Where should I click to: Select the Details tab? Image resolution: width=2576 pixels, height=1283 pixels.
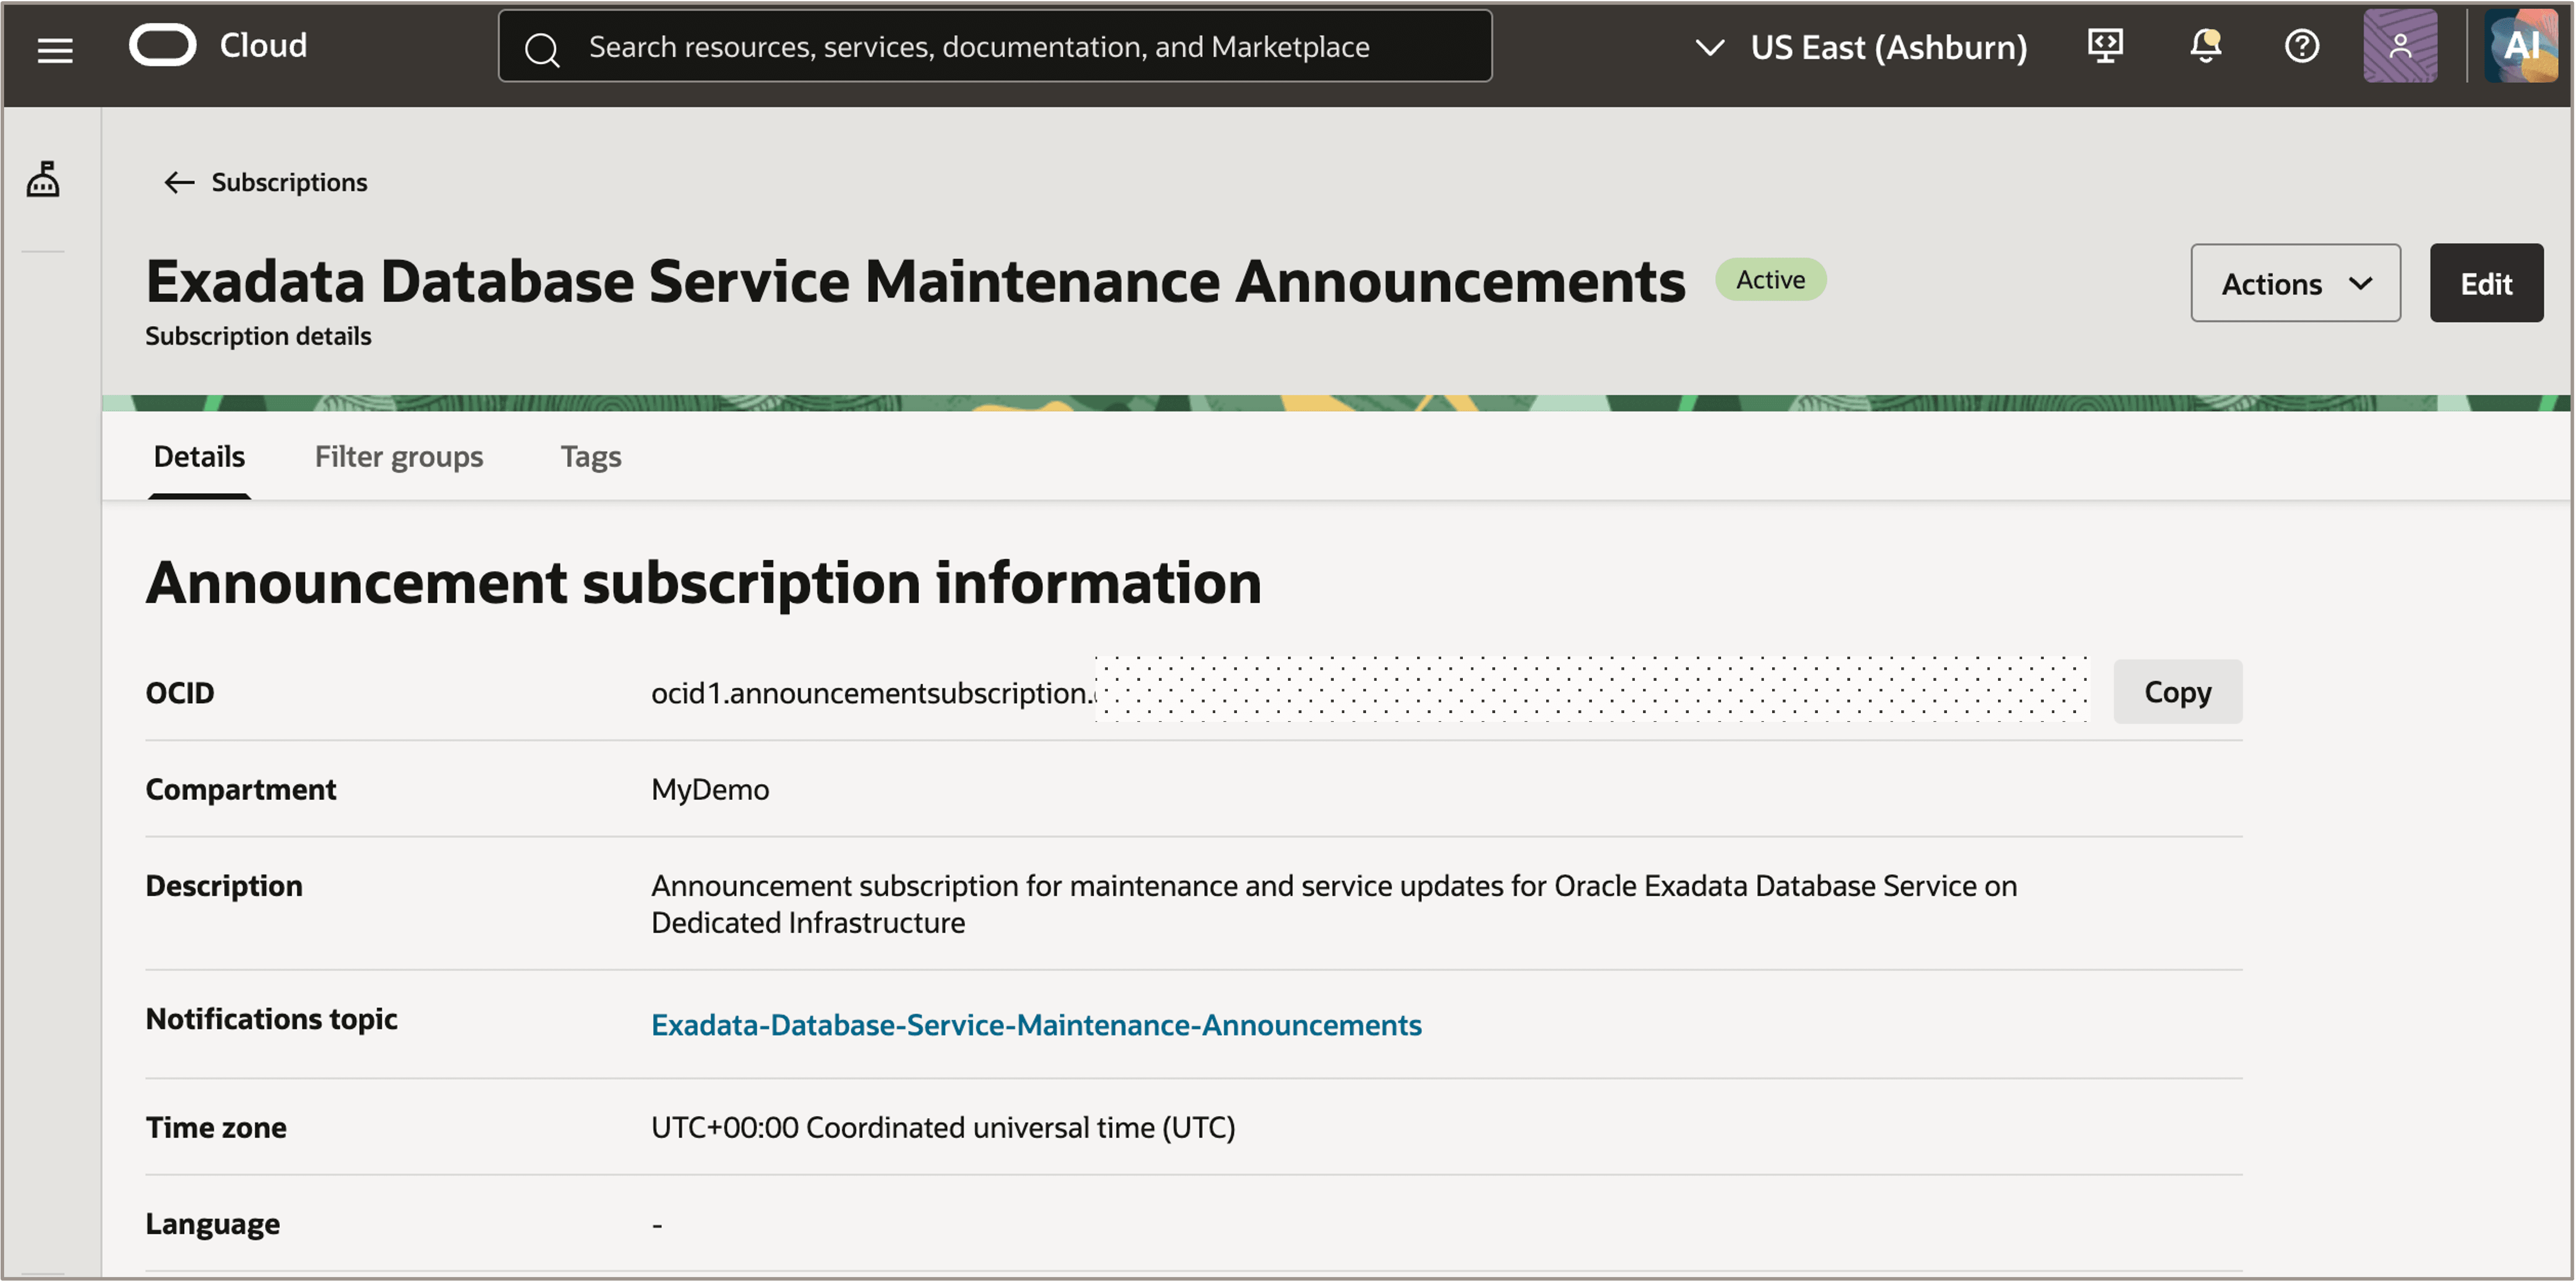coord(199,456)
